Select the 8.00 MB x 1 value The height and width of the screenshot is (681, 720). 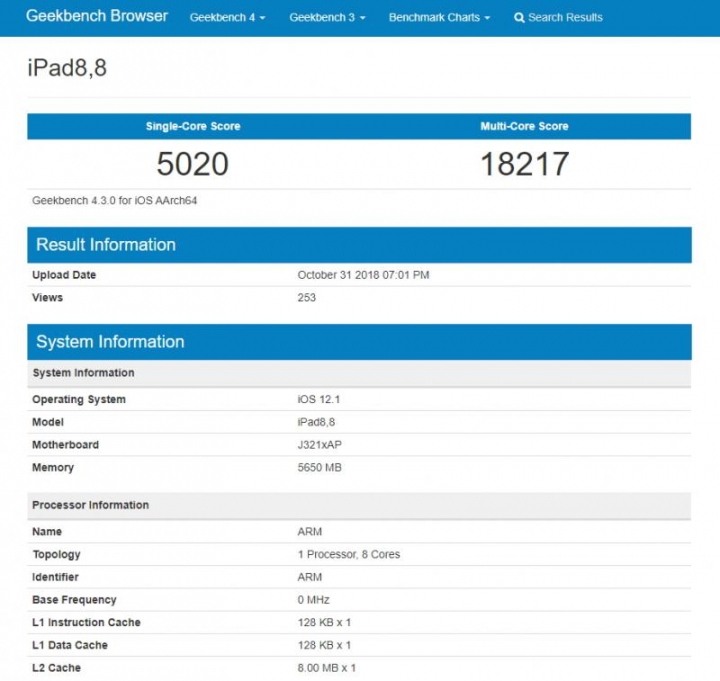pyautogui.click(x=326, y=668)
